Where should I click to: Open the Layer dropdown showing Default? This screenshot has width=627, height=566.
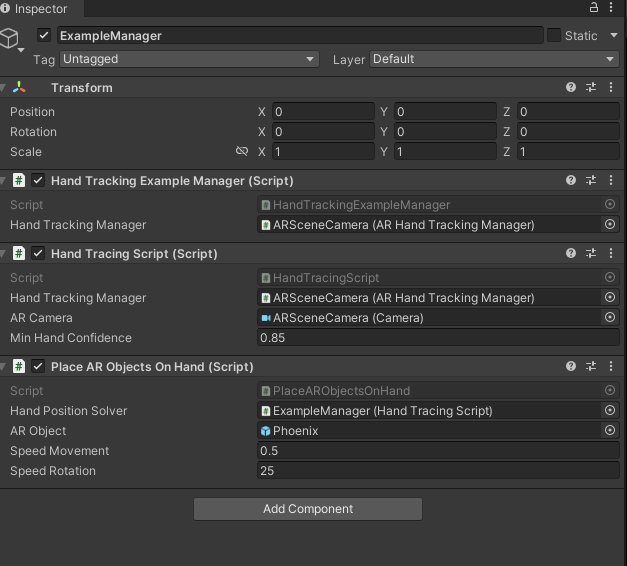[494, 59]
